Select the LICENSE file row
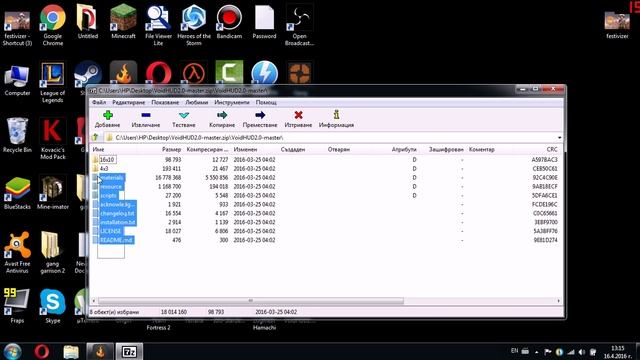The width and height of the screenshot is (640, 360). 325,231
